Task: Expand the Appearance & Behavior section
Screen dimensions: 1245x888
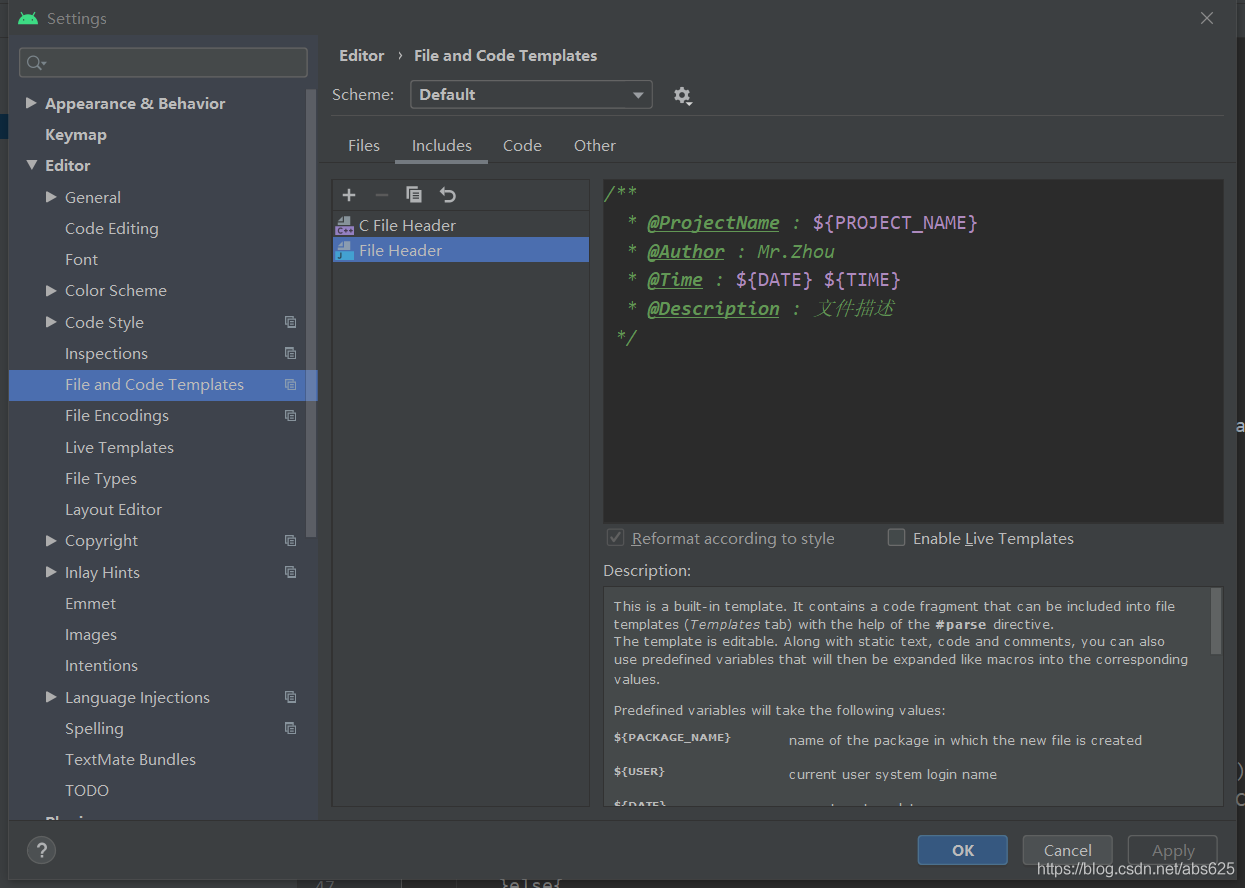Action: pos(31,103)
